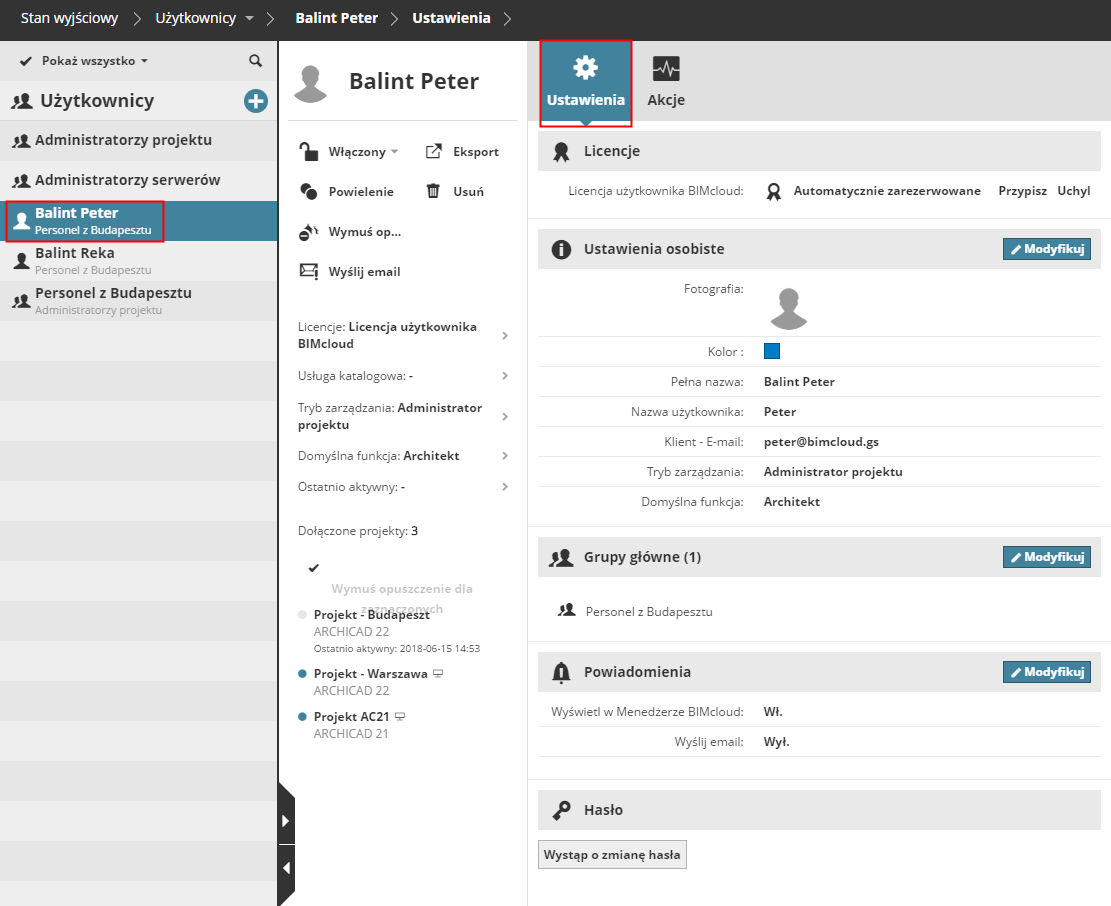The width and height of the screenshot is (1111, 906).
Task: Expand panel with right-pointing arrow handle
Action: pyautogui.click(x=286, y=821)
